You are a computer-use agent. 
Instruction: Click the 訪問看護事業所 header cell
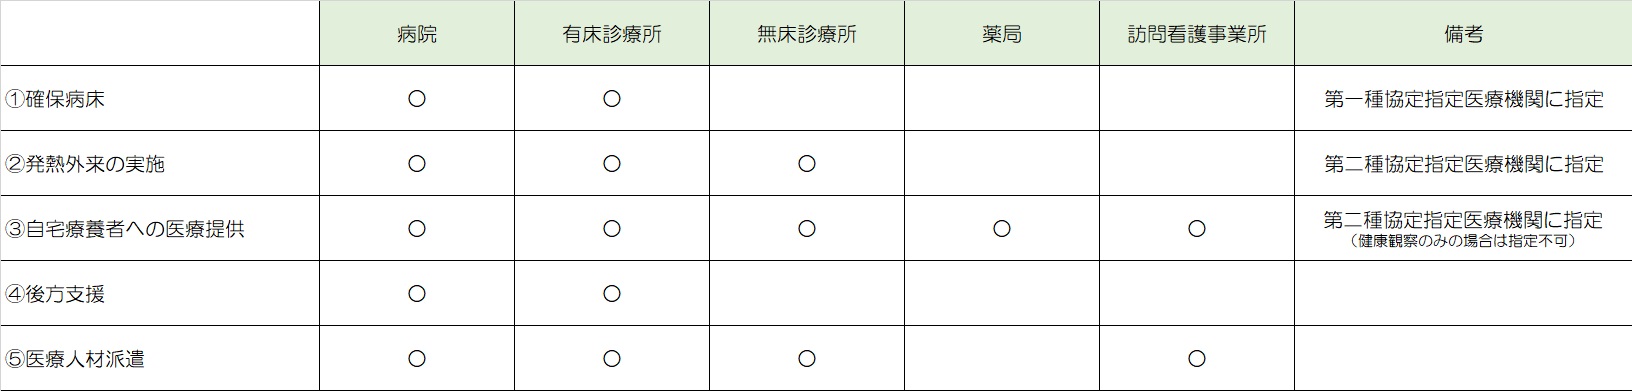coord(1197,34)
